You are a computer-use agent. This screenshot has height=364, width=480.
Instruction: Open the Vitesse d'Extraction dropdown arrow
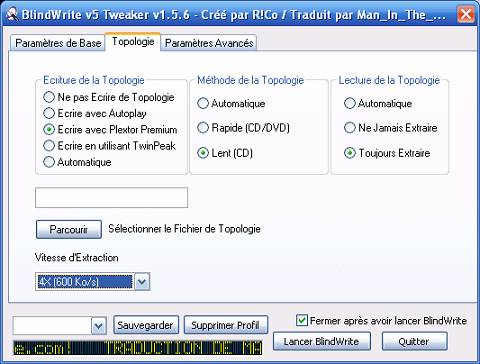142,282
